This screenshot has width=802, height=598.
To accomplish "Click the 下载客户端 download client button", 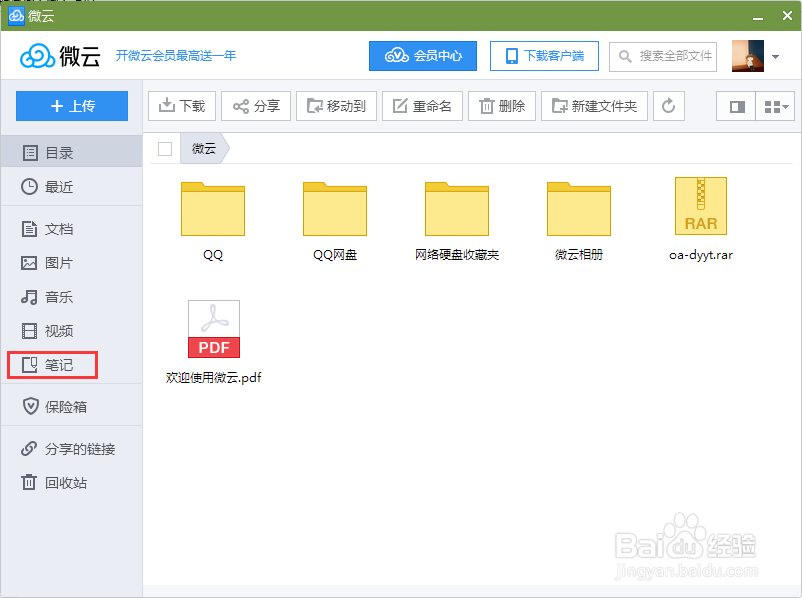I will (x=544, y=56).
